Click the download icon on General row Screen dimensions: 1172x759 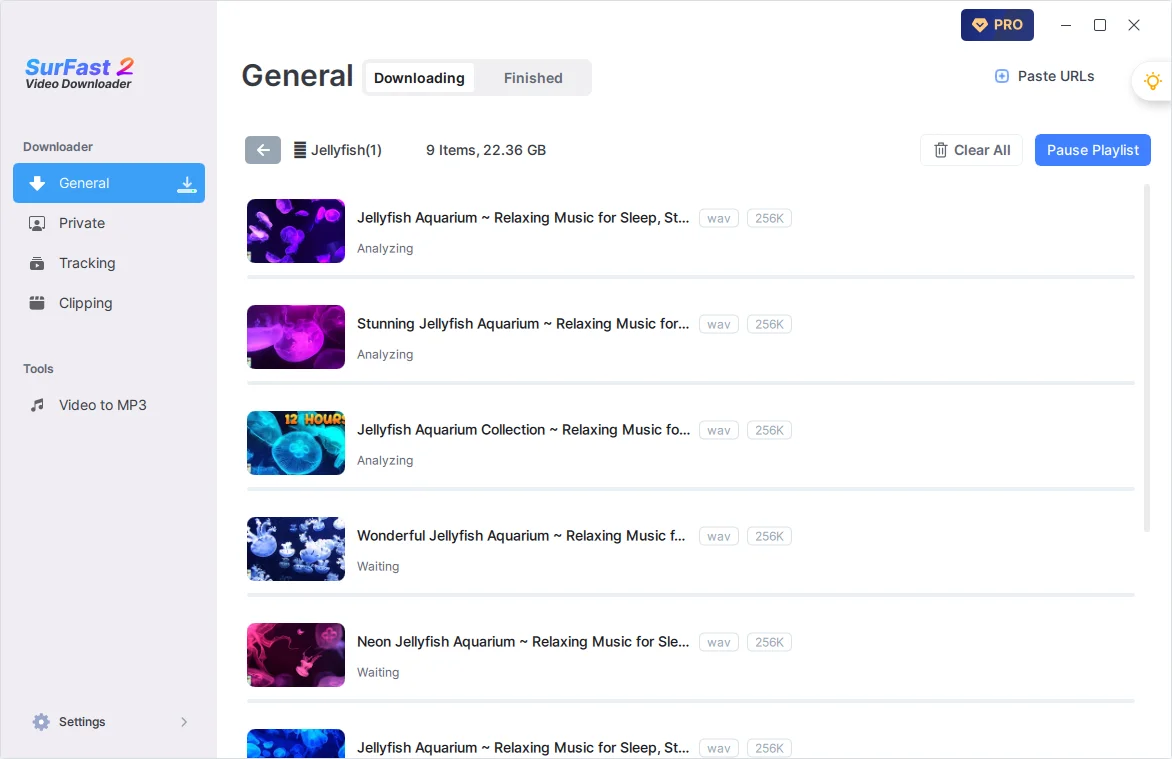click(x=187, y=184)
